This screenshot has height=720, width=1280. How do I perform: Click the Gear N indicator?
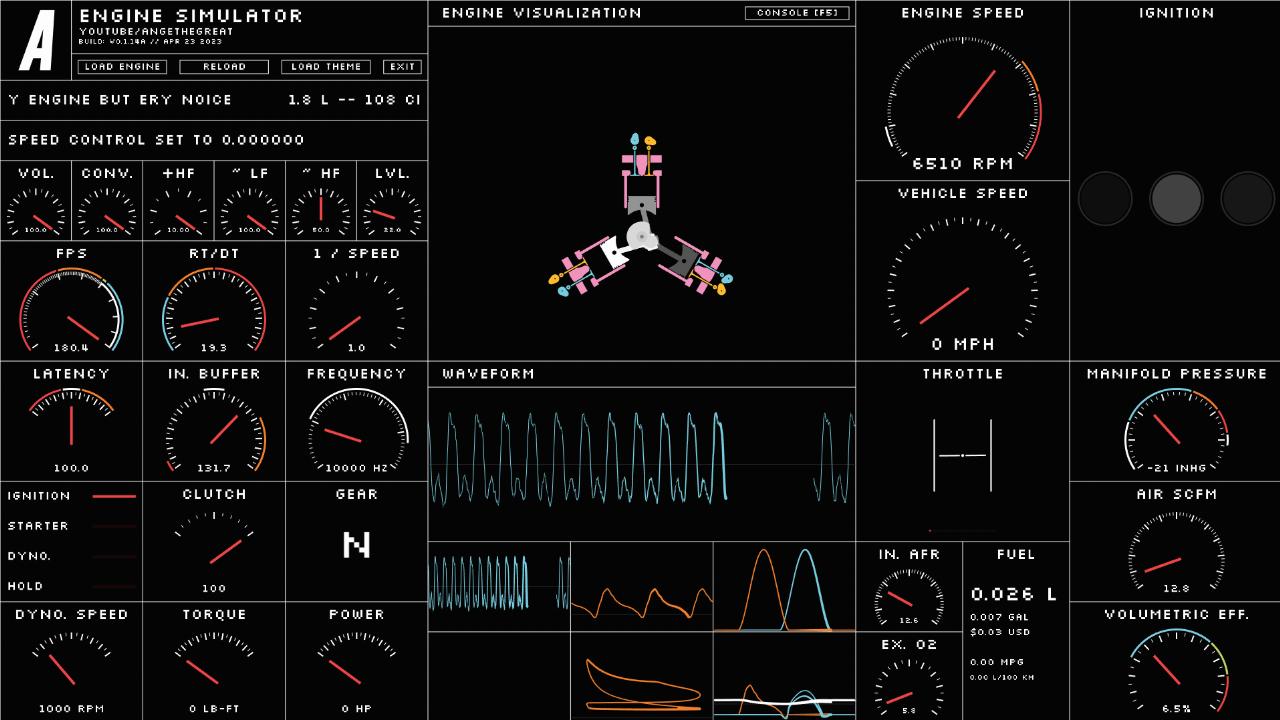tap(356, 545)
